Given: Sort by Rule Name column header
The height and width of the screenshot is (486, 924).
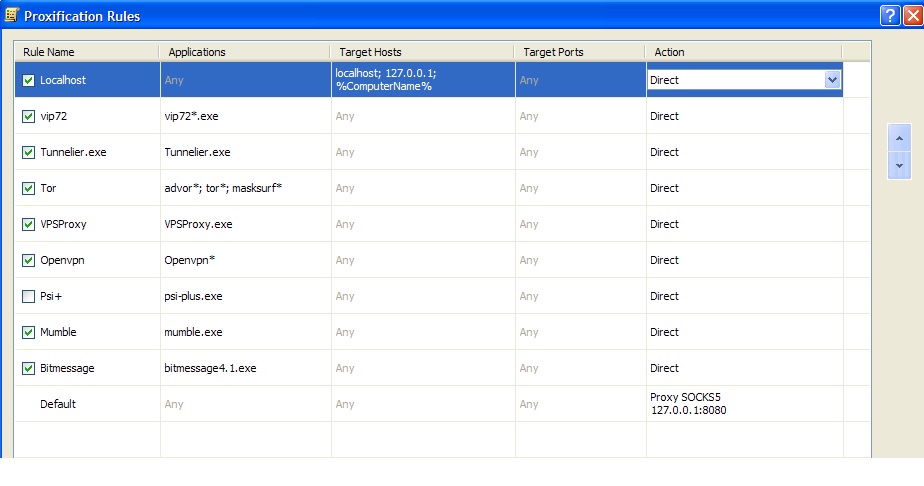Looking at the screenshot, I should [87, 52].
